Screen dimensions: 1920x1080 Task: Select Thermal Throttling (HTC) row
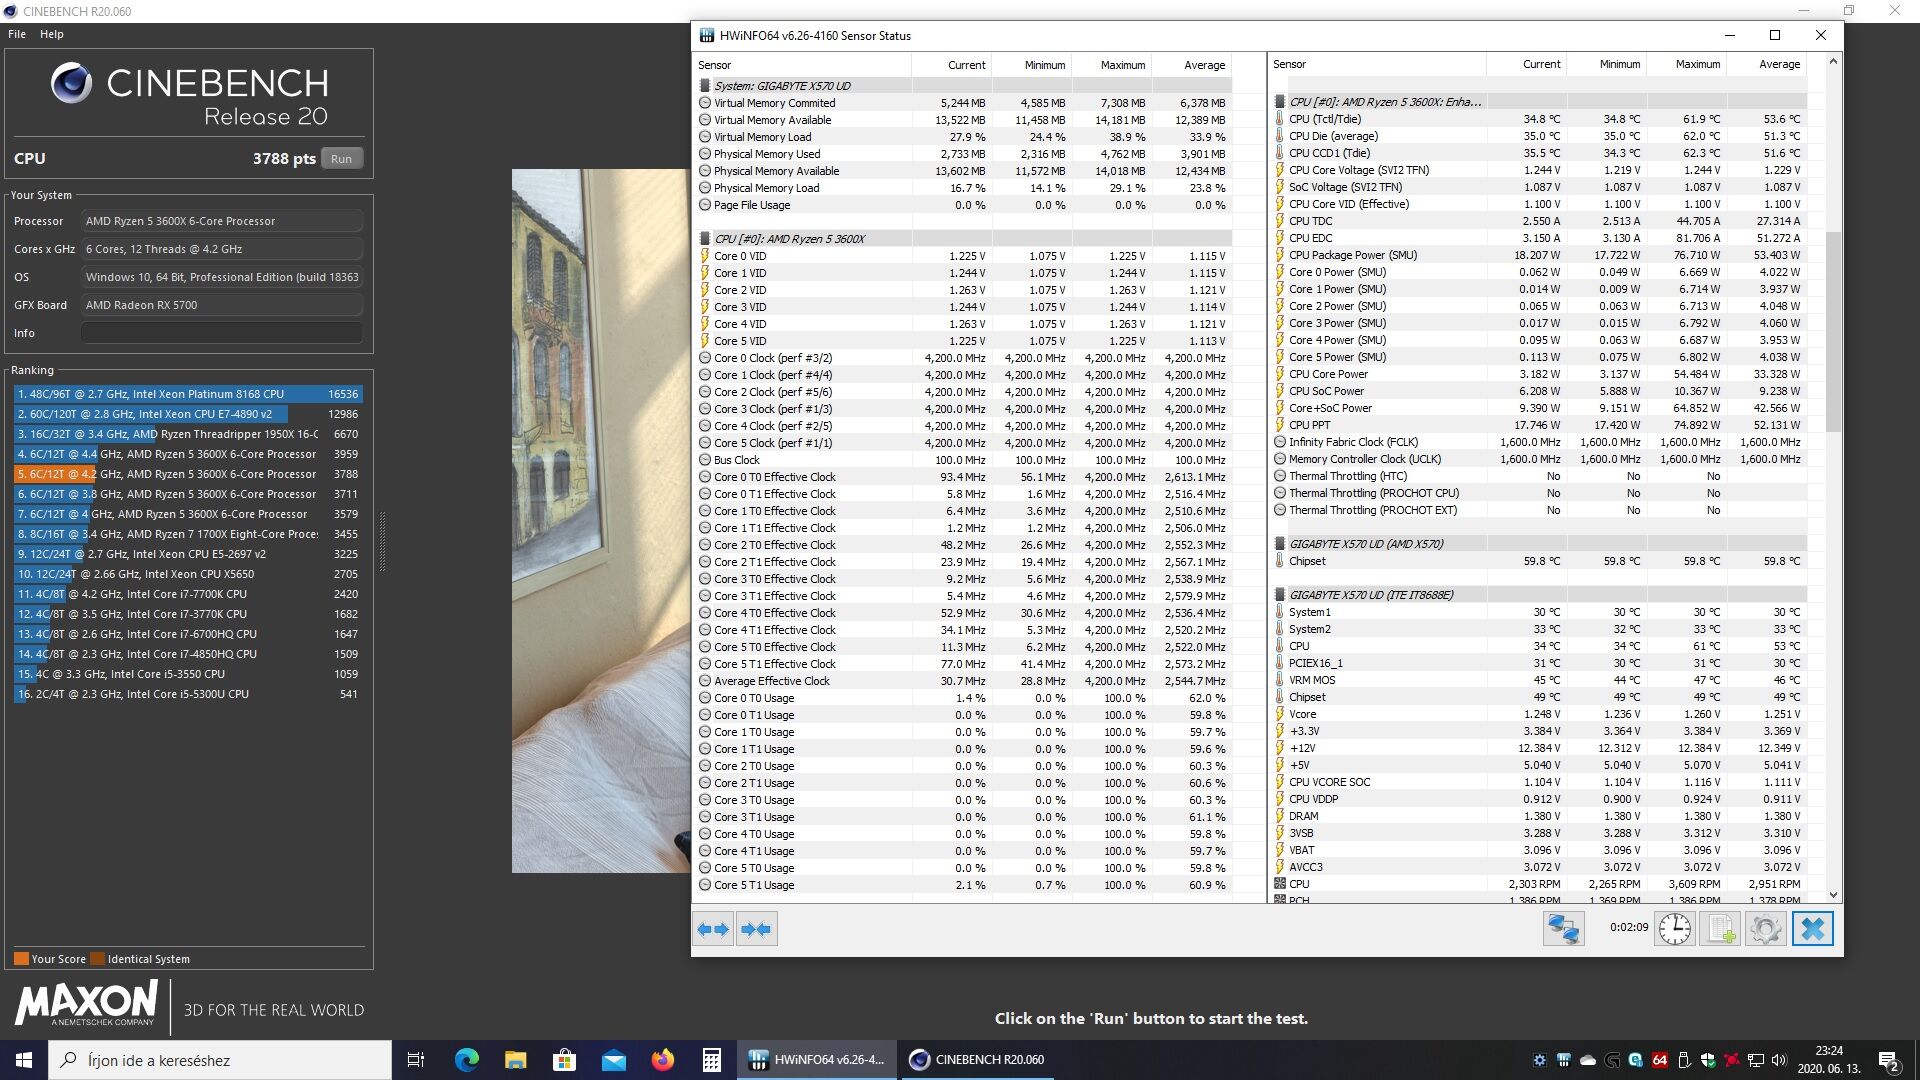[1539, 476]
